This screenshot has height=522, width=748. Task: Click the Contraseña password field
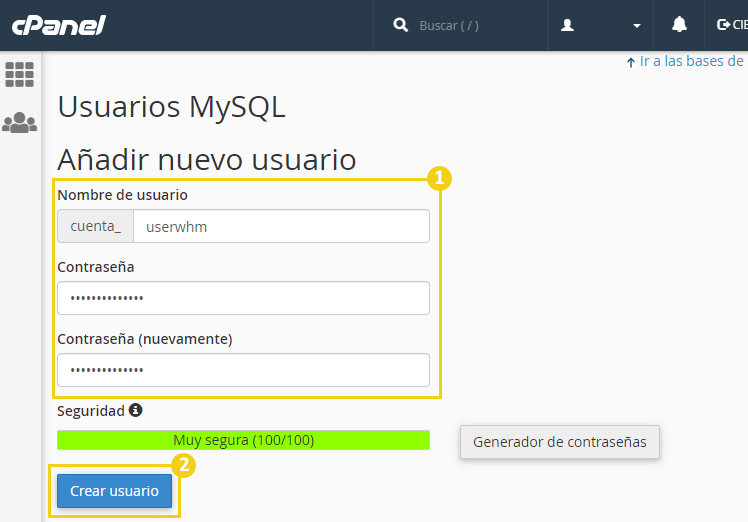(243, 298)
